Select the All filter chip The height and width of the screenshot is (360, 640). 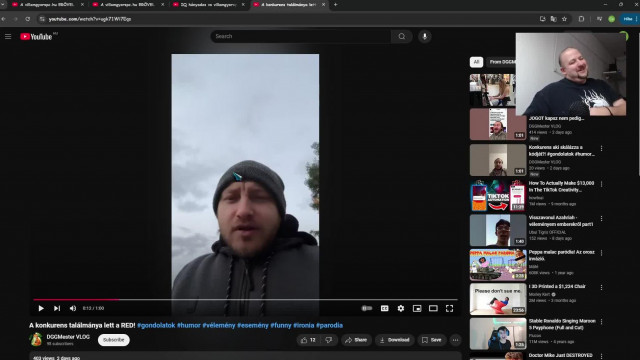tap(476, 62)
